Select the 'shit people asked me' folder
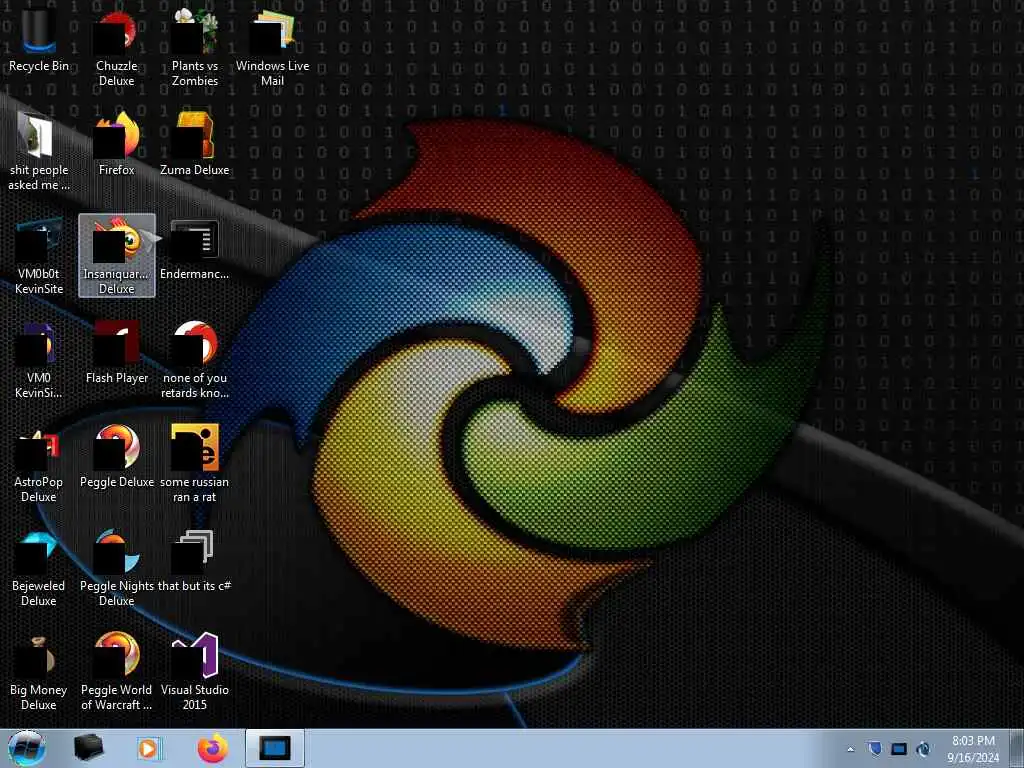The width and height of the screenshot is (1024, 768). pyautogui.click(x=39, y=152)
